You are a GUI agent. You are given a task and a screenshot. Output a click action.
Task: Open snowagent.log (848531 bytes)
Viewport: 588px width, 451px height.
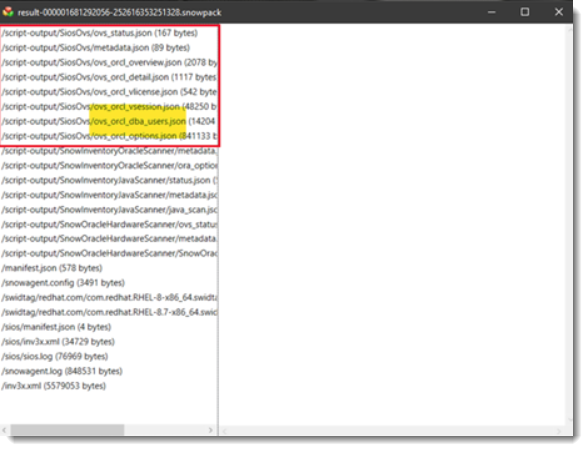point(62,371)
